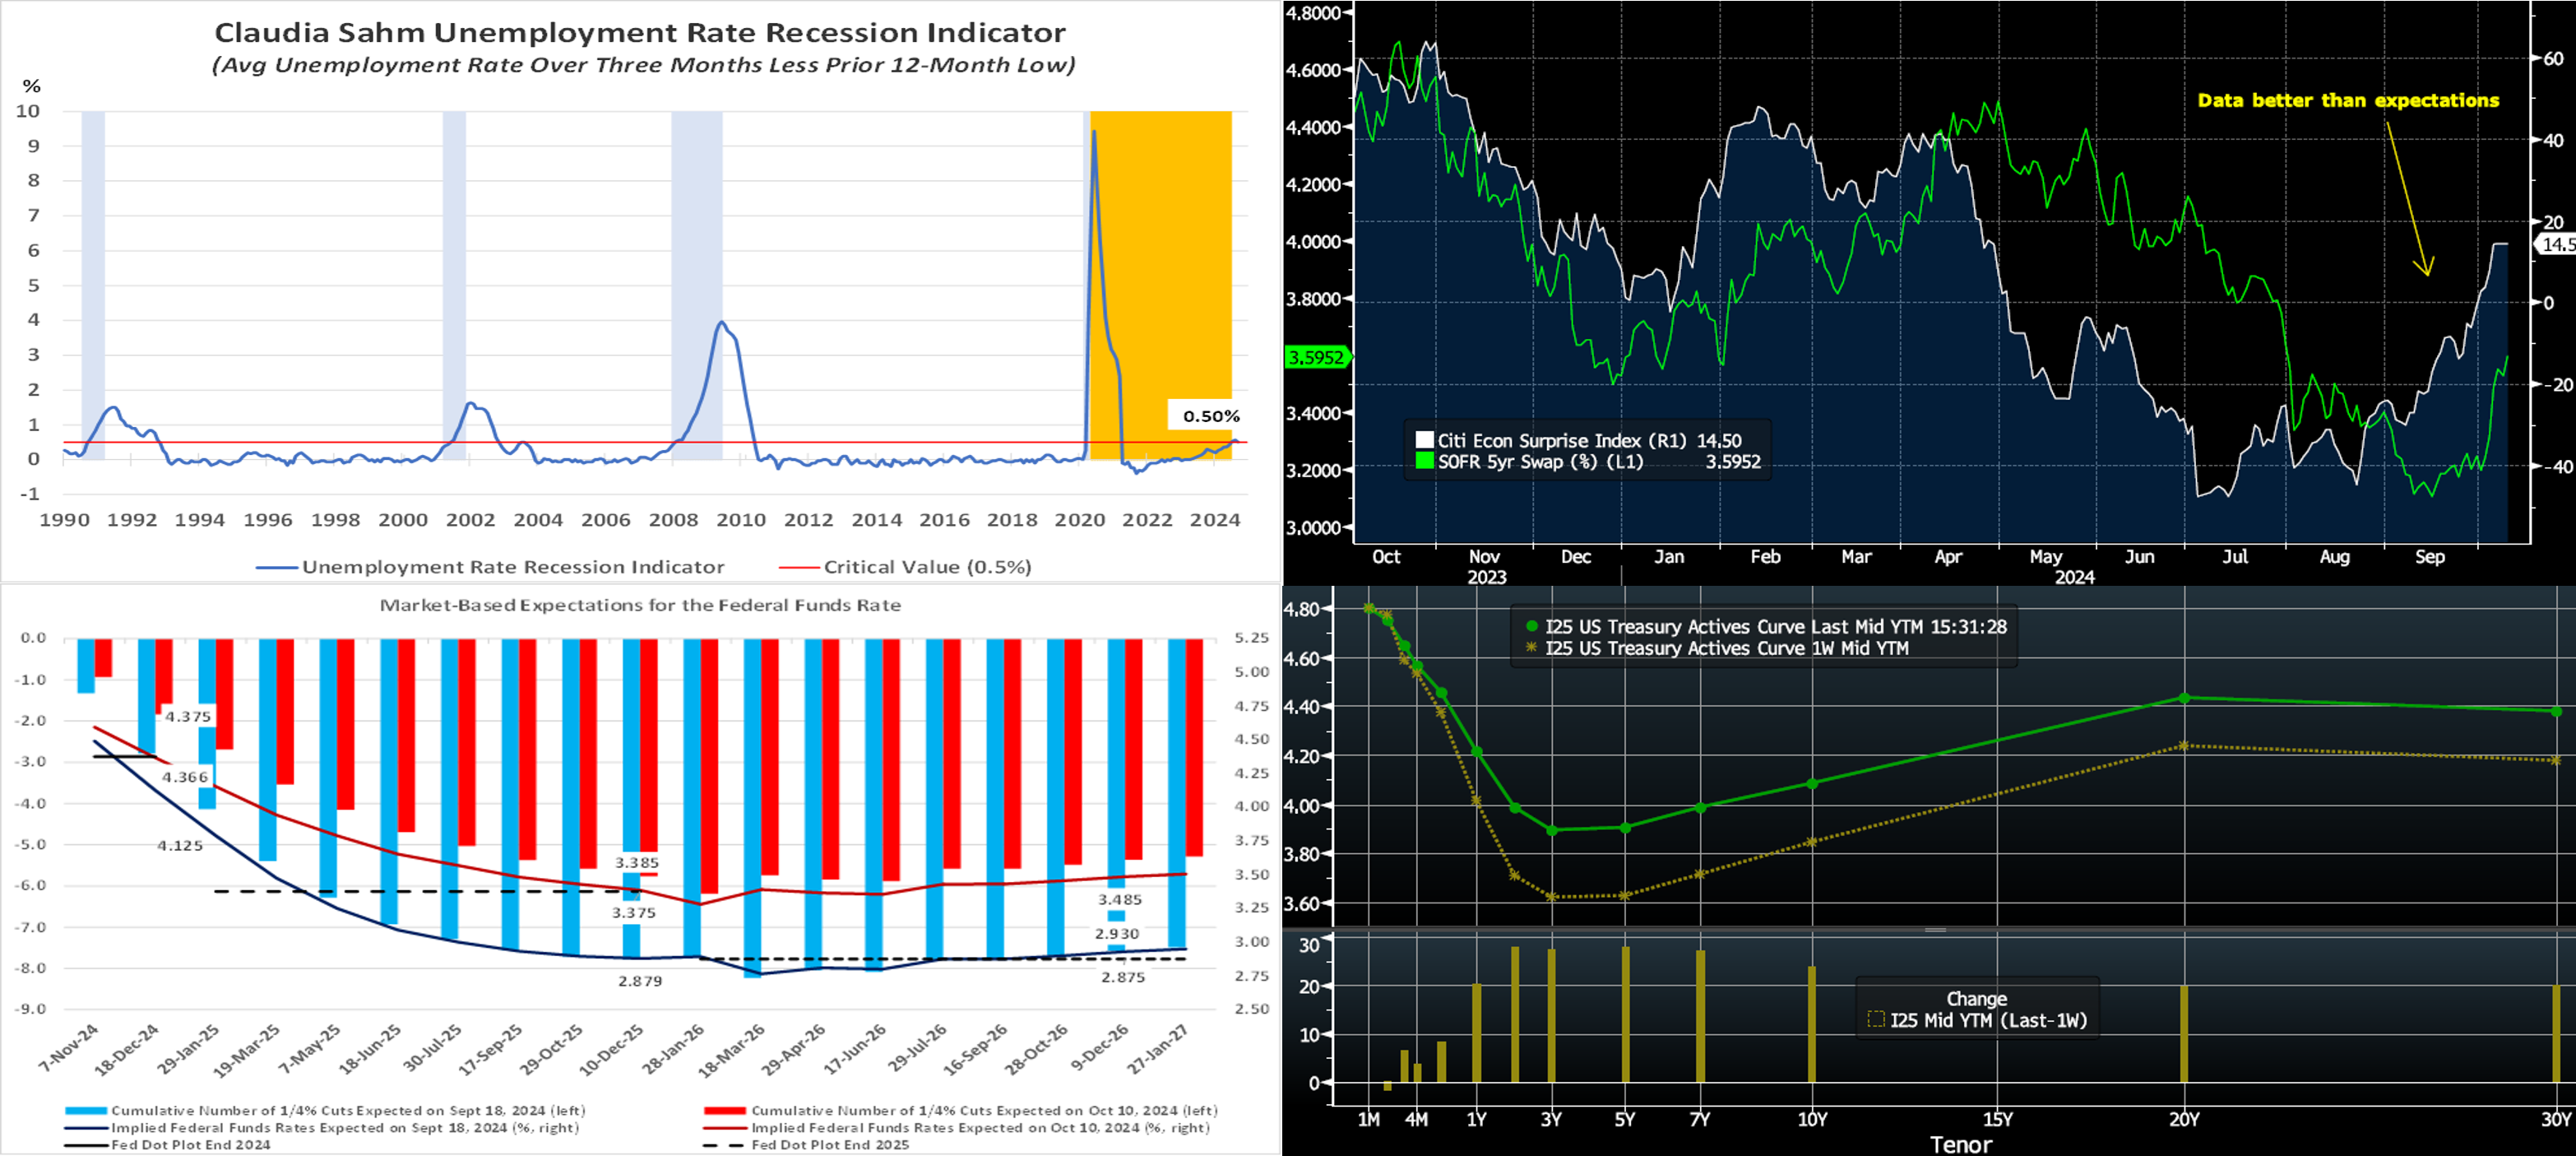Screen dimensions: 2576x1156
Task: Click the 'Data better than expectations' annotation text
Action: tap(2347, 100)
